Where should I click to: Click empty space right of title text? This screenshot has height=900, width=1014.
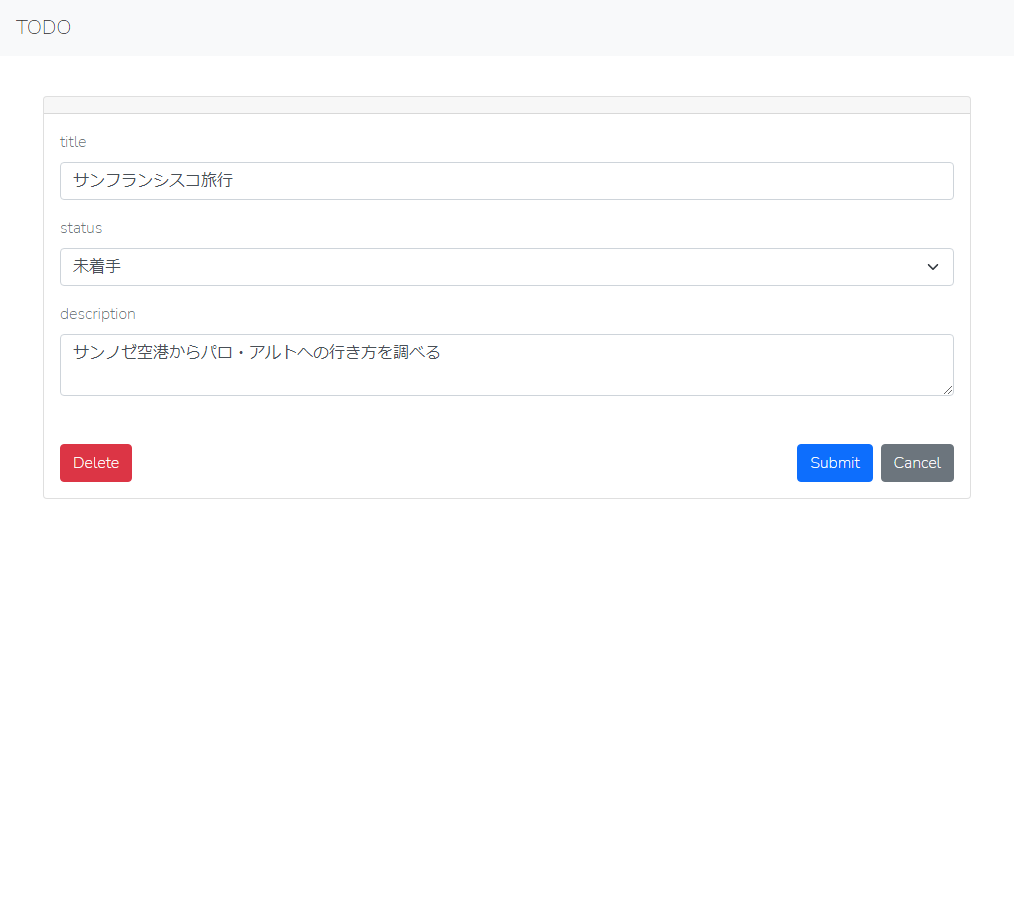600,181
